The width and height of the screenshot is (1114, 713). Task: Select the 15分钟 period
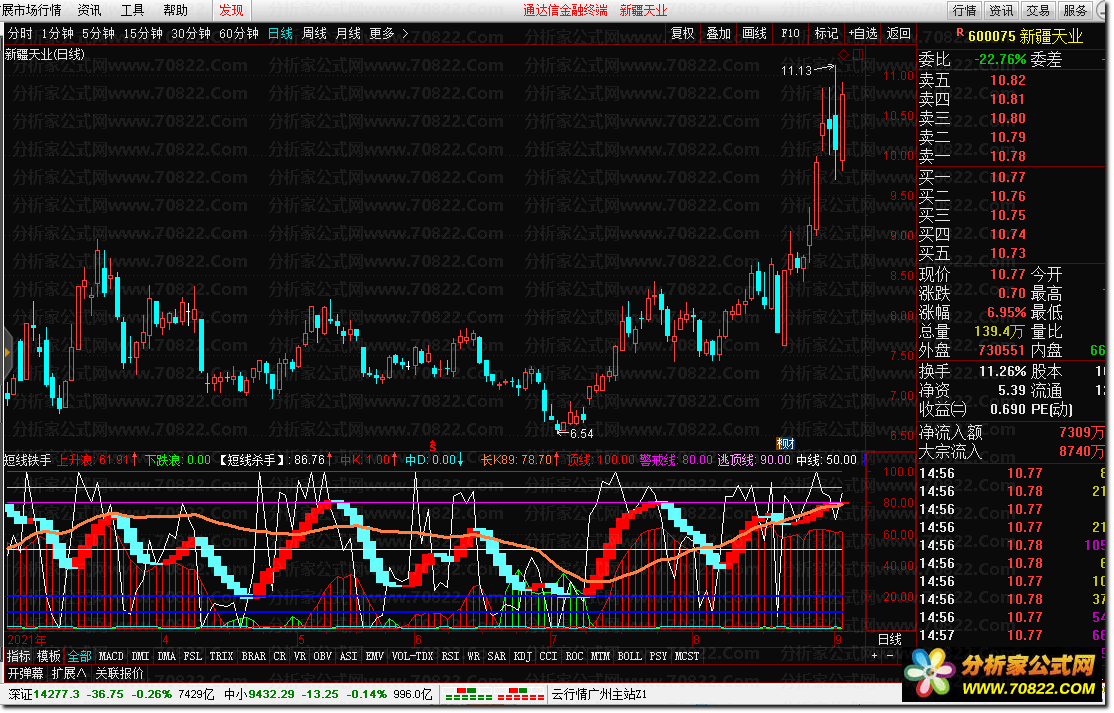pos(143,33)
